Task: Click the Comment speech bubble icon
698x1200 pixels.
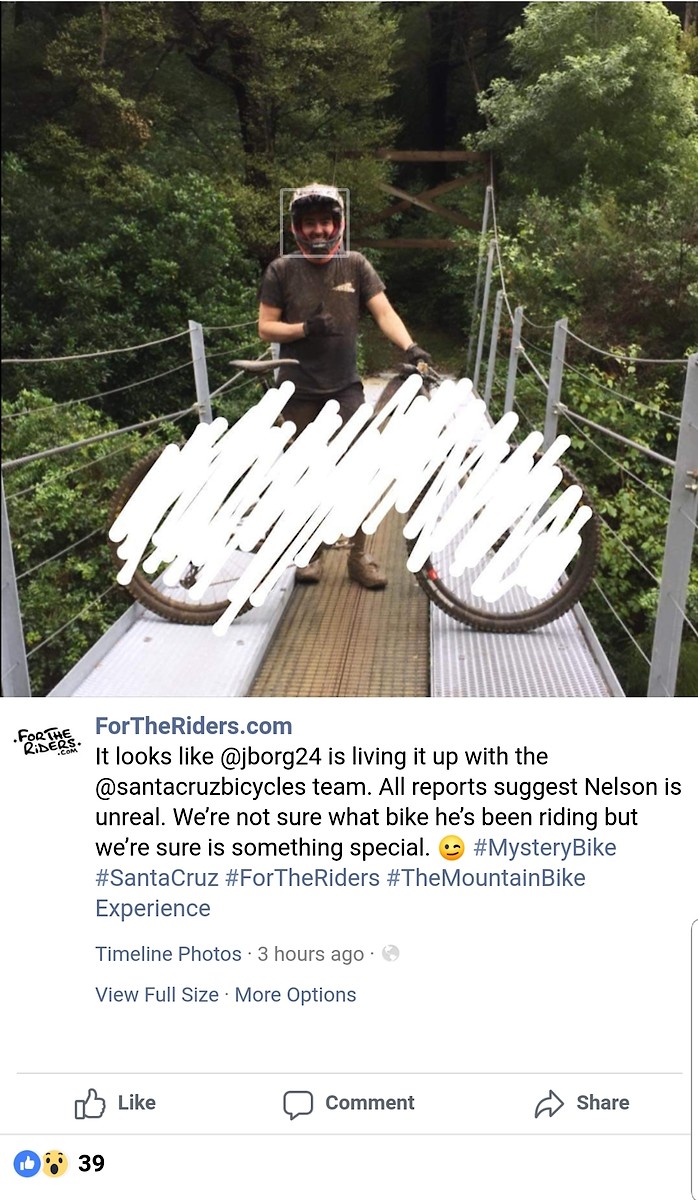Action: point(298,1105)
